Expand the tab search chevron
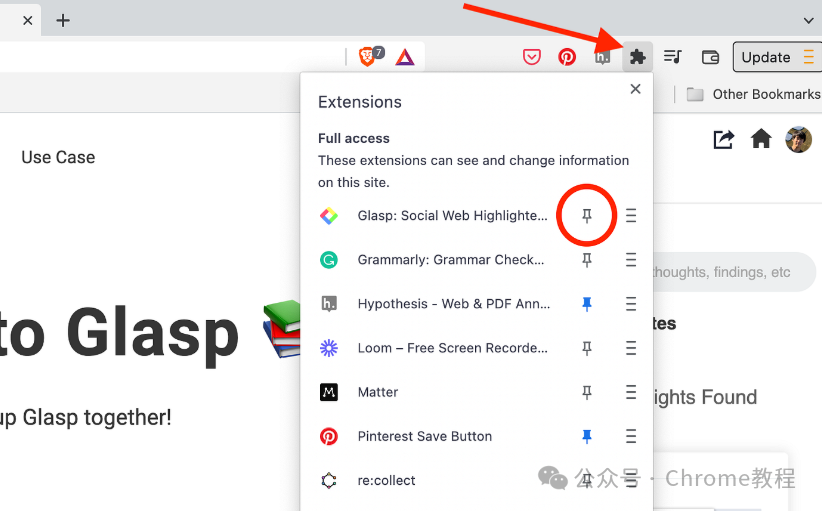Image resolution: width=822 pixels, height=511 pixels. [808, 20]
